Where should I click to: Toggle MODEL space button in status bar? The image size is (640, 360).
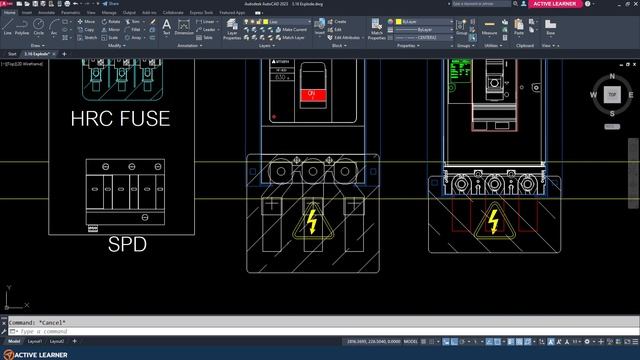point(411,342)
